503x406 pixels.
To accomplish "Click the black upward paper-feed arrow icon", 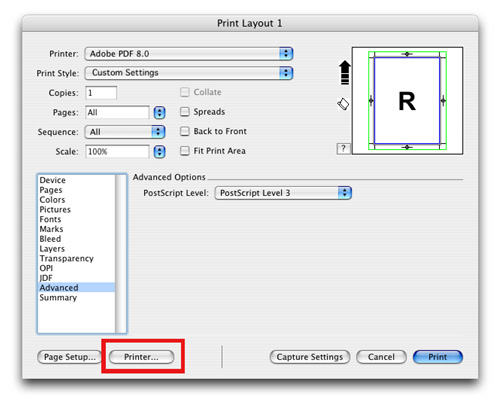I will (345, 73).
